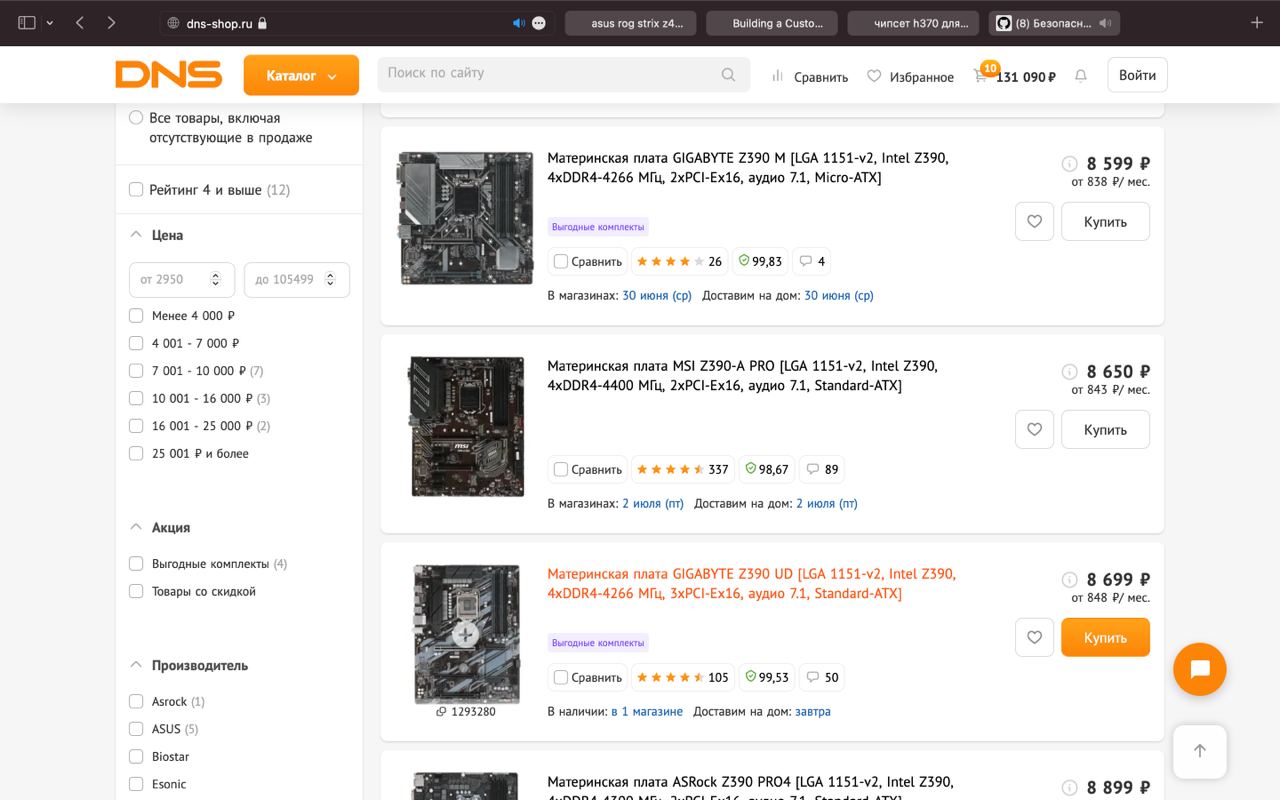Add GIGABYTE Z390 UD to favorites heart

click(x=1034, y=637)
